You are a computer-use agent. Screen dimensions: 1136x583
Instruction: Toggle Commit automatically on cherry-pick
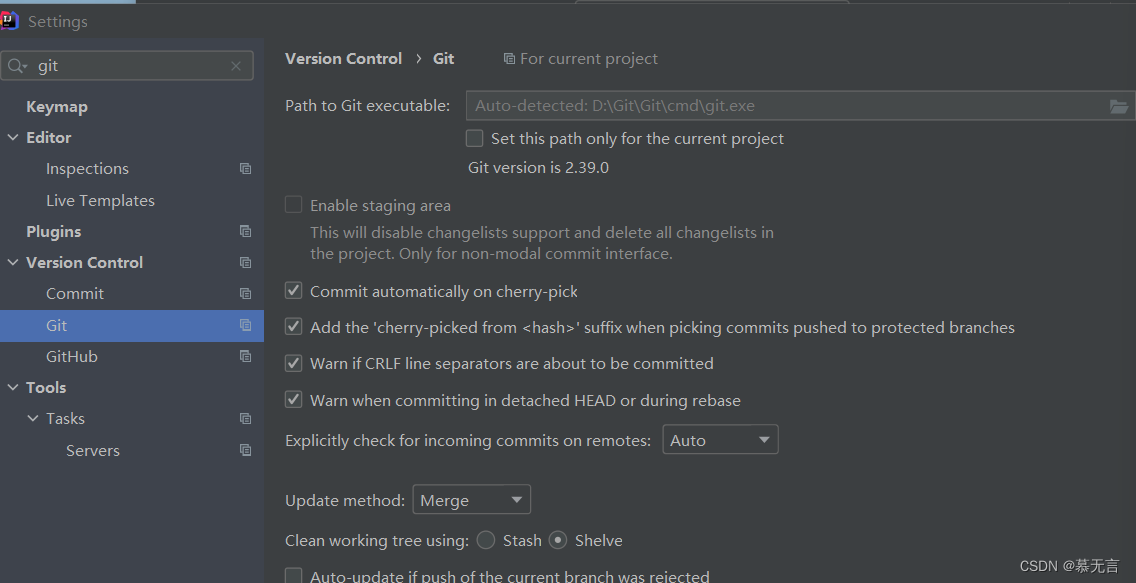(293, 291)
